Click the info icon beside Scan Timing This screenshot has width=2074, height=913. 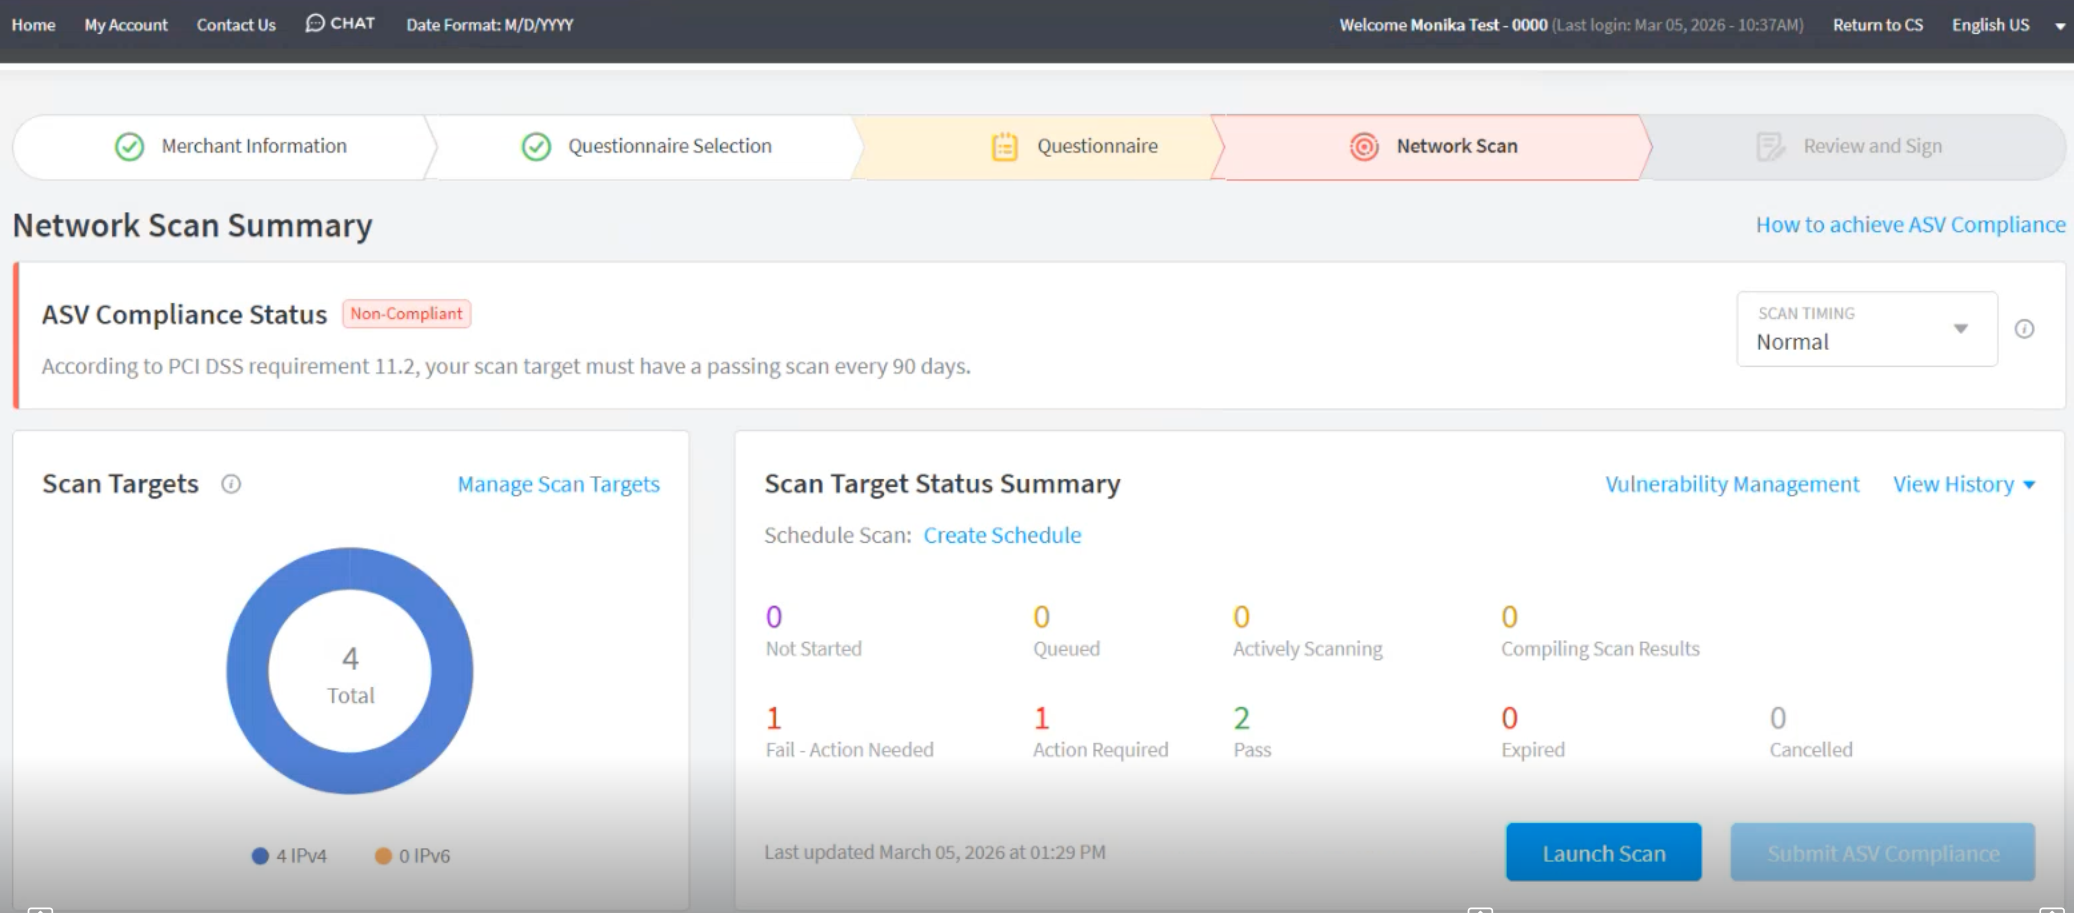pos(2024,329)
